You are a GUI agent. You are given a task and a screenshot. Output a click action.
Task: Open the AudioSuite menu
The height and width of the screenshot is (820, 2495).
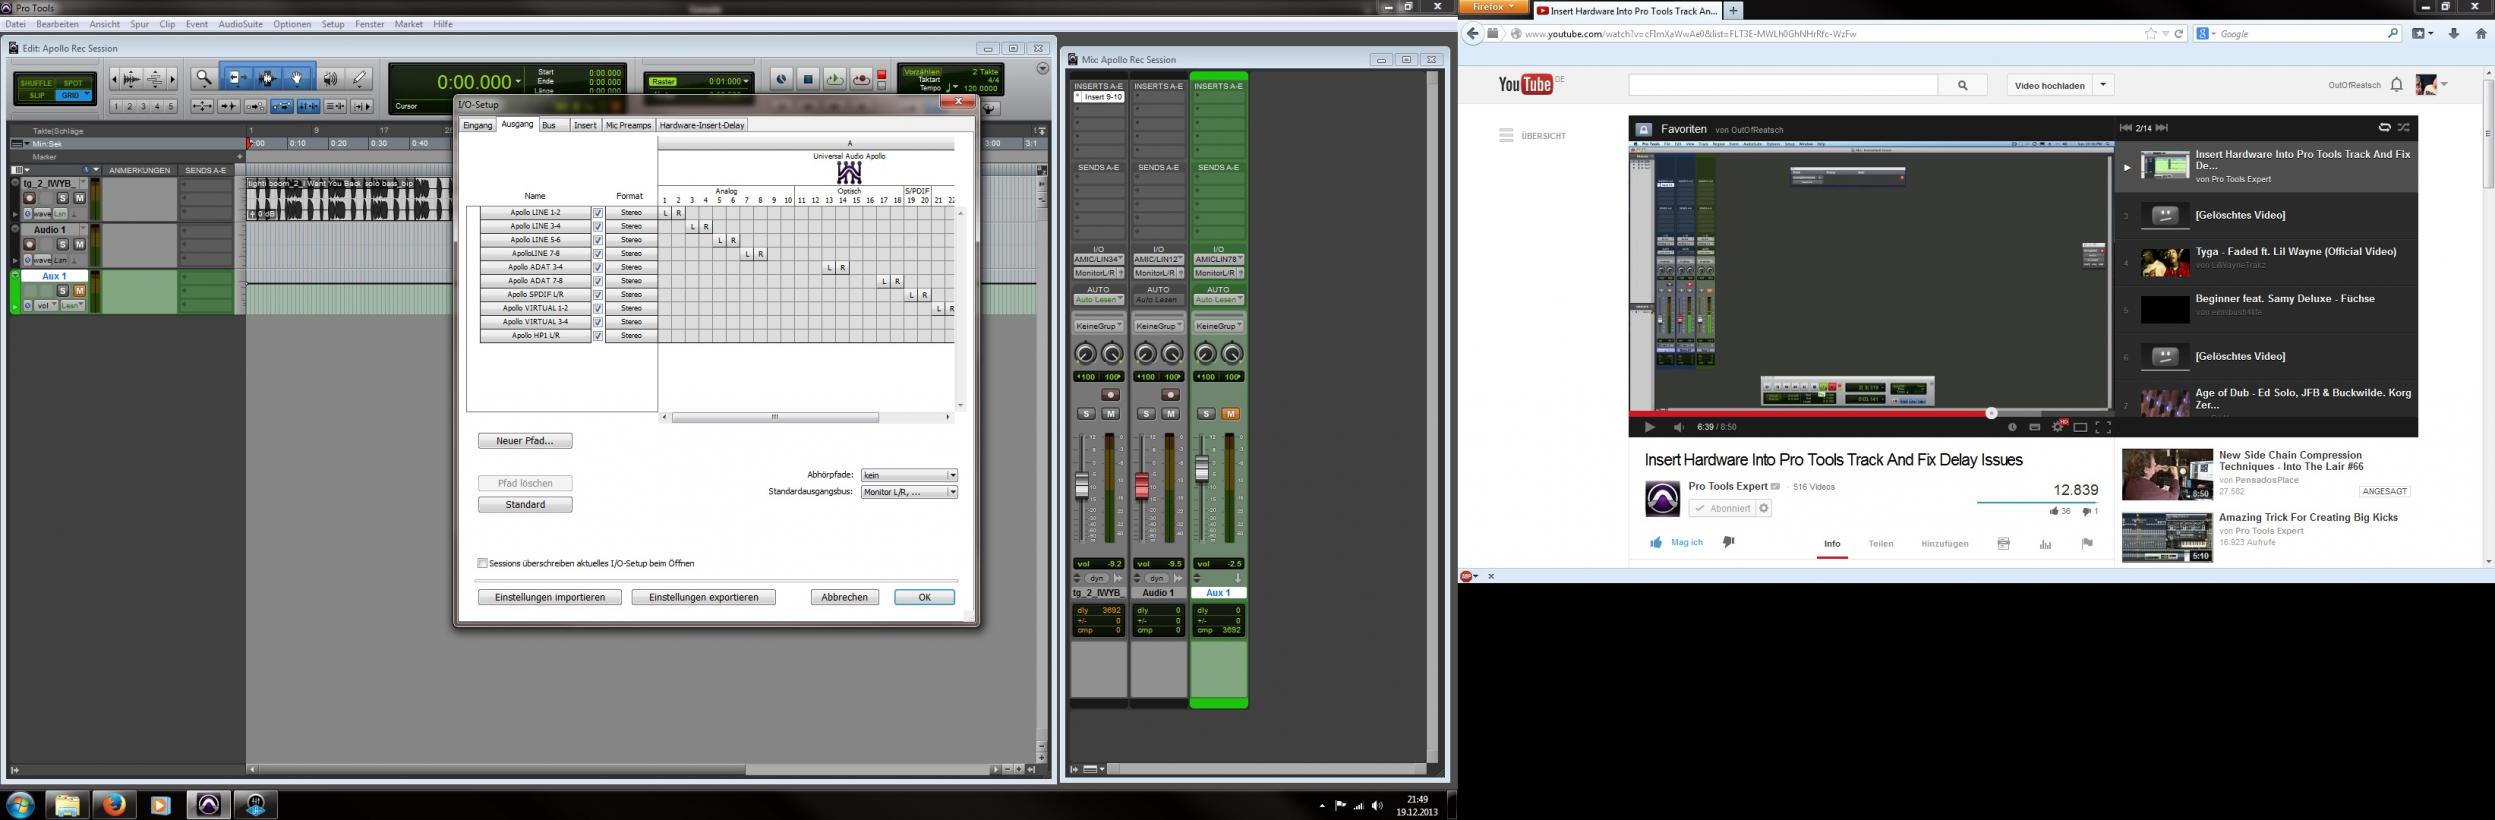pyautogui.click(x=240, y=24)
